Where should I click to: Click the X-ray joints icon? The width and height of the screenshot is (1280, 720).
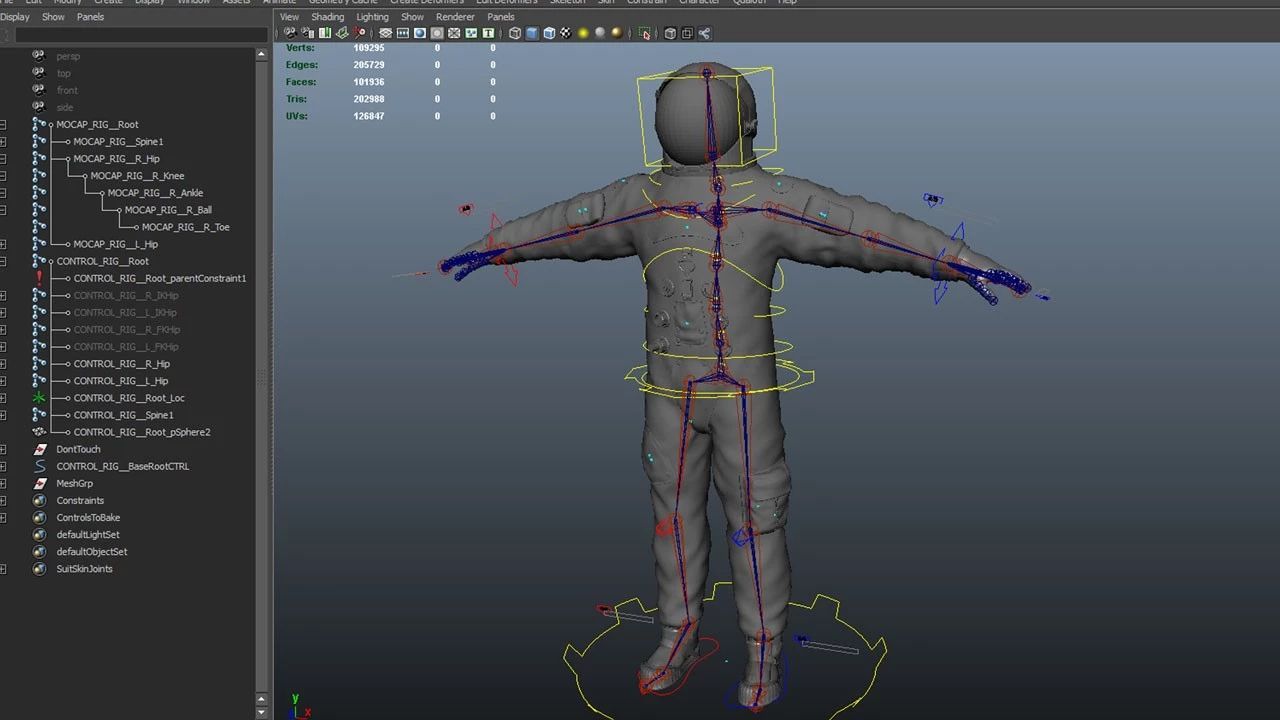point(704,33)
